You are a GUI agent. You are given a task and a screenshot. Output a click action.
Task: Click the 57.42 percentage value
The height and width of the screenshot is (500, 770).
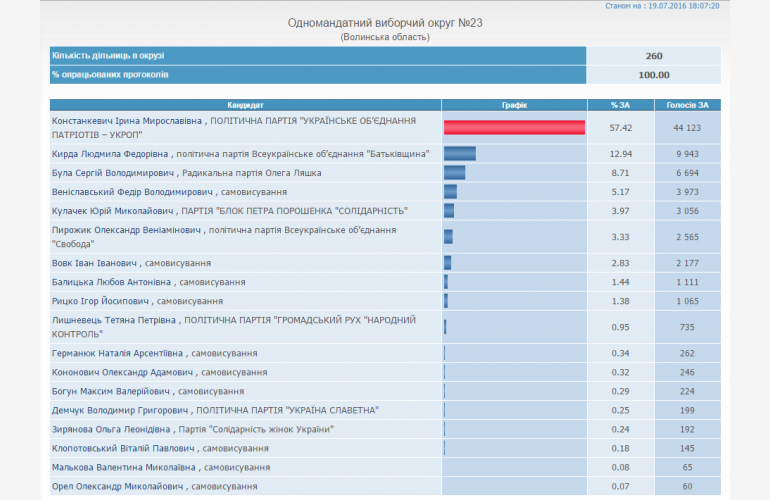620,127
